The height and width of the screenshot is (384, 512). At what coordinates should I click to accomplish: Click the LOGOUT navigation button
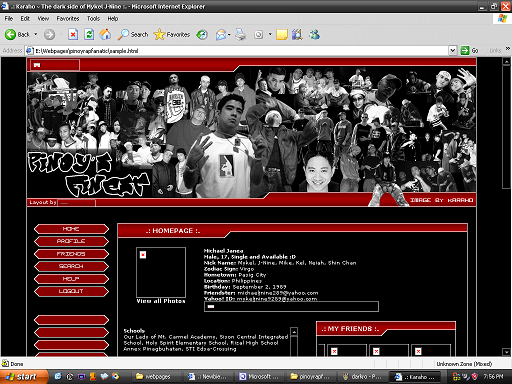[x=71, y=291]
